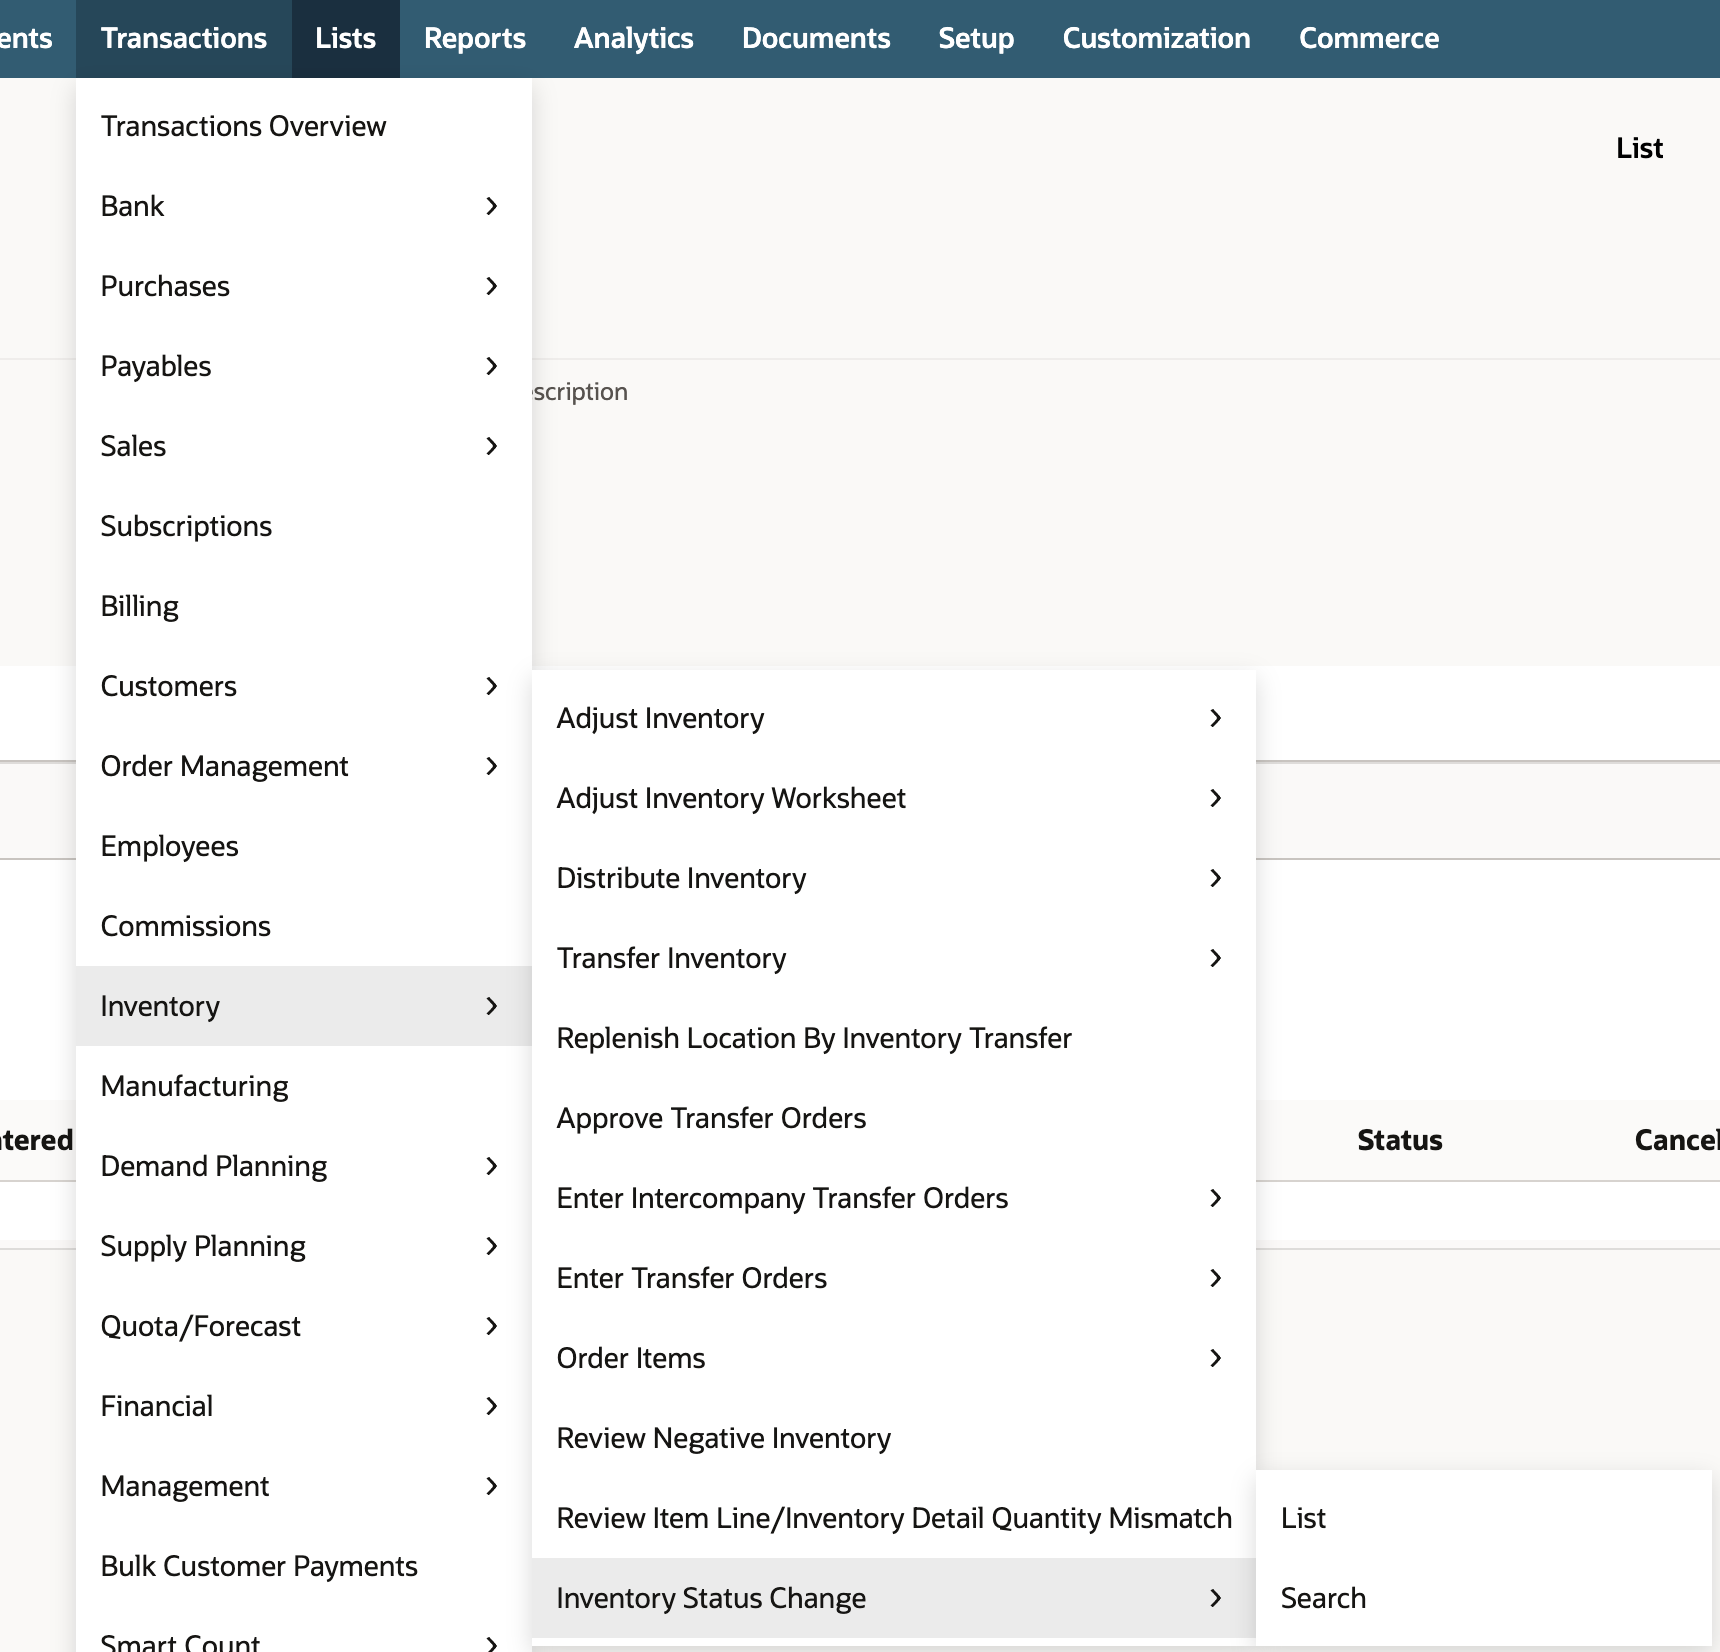Expand the Purchases submenu
The width and height of the screenshot is (1720, 1652).
304,286
